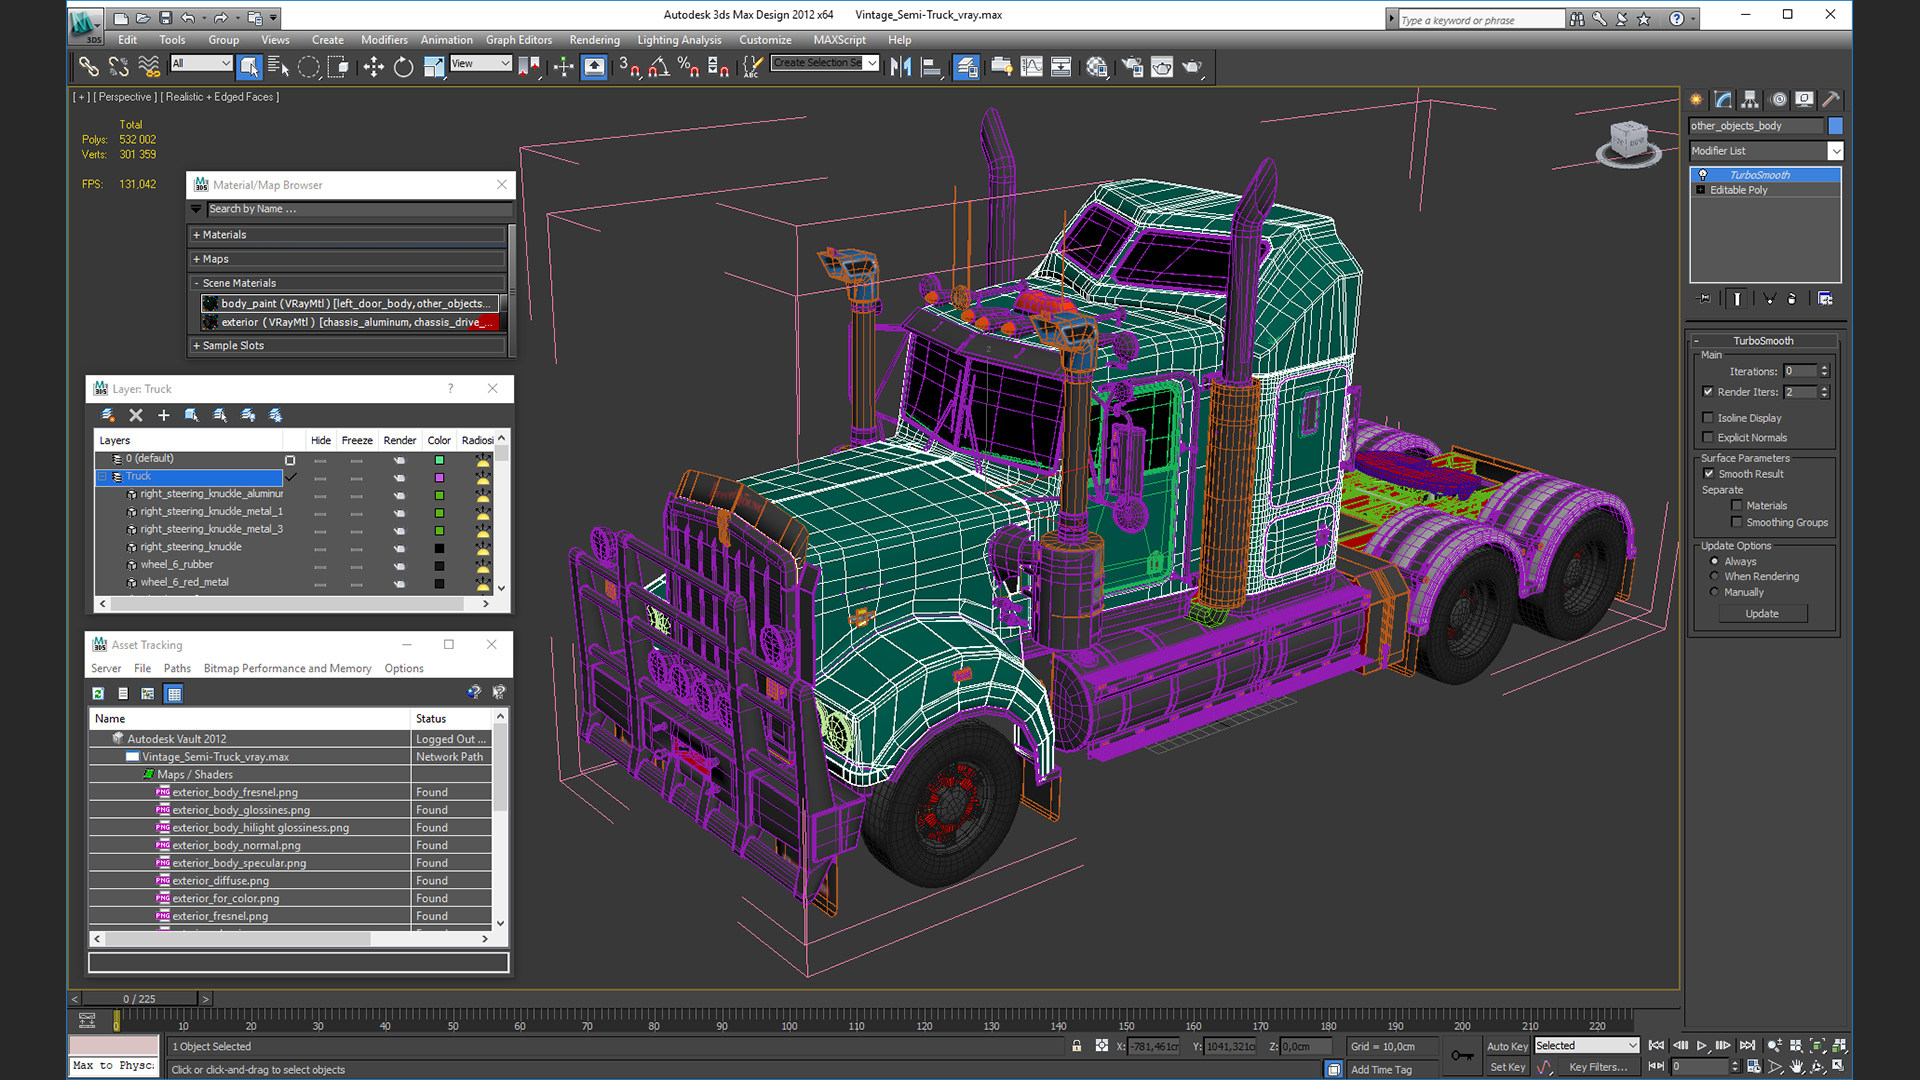Viewport: 1920px width, 1080px height.
Task: Click the Add Time Tag button
Action: [1382, 1070]
